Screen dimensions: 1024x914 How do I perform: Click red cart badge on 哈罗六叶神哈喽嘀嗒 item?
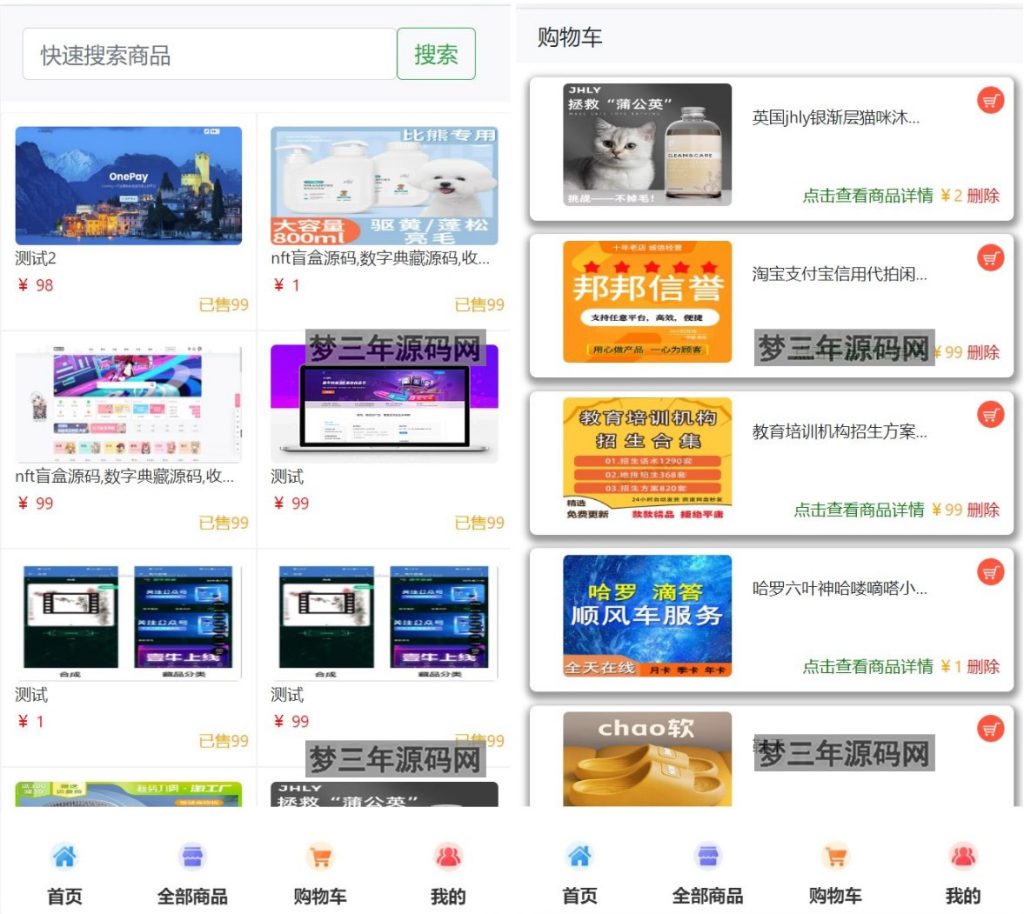click(x=990, y=572)
